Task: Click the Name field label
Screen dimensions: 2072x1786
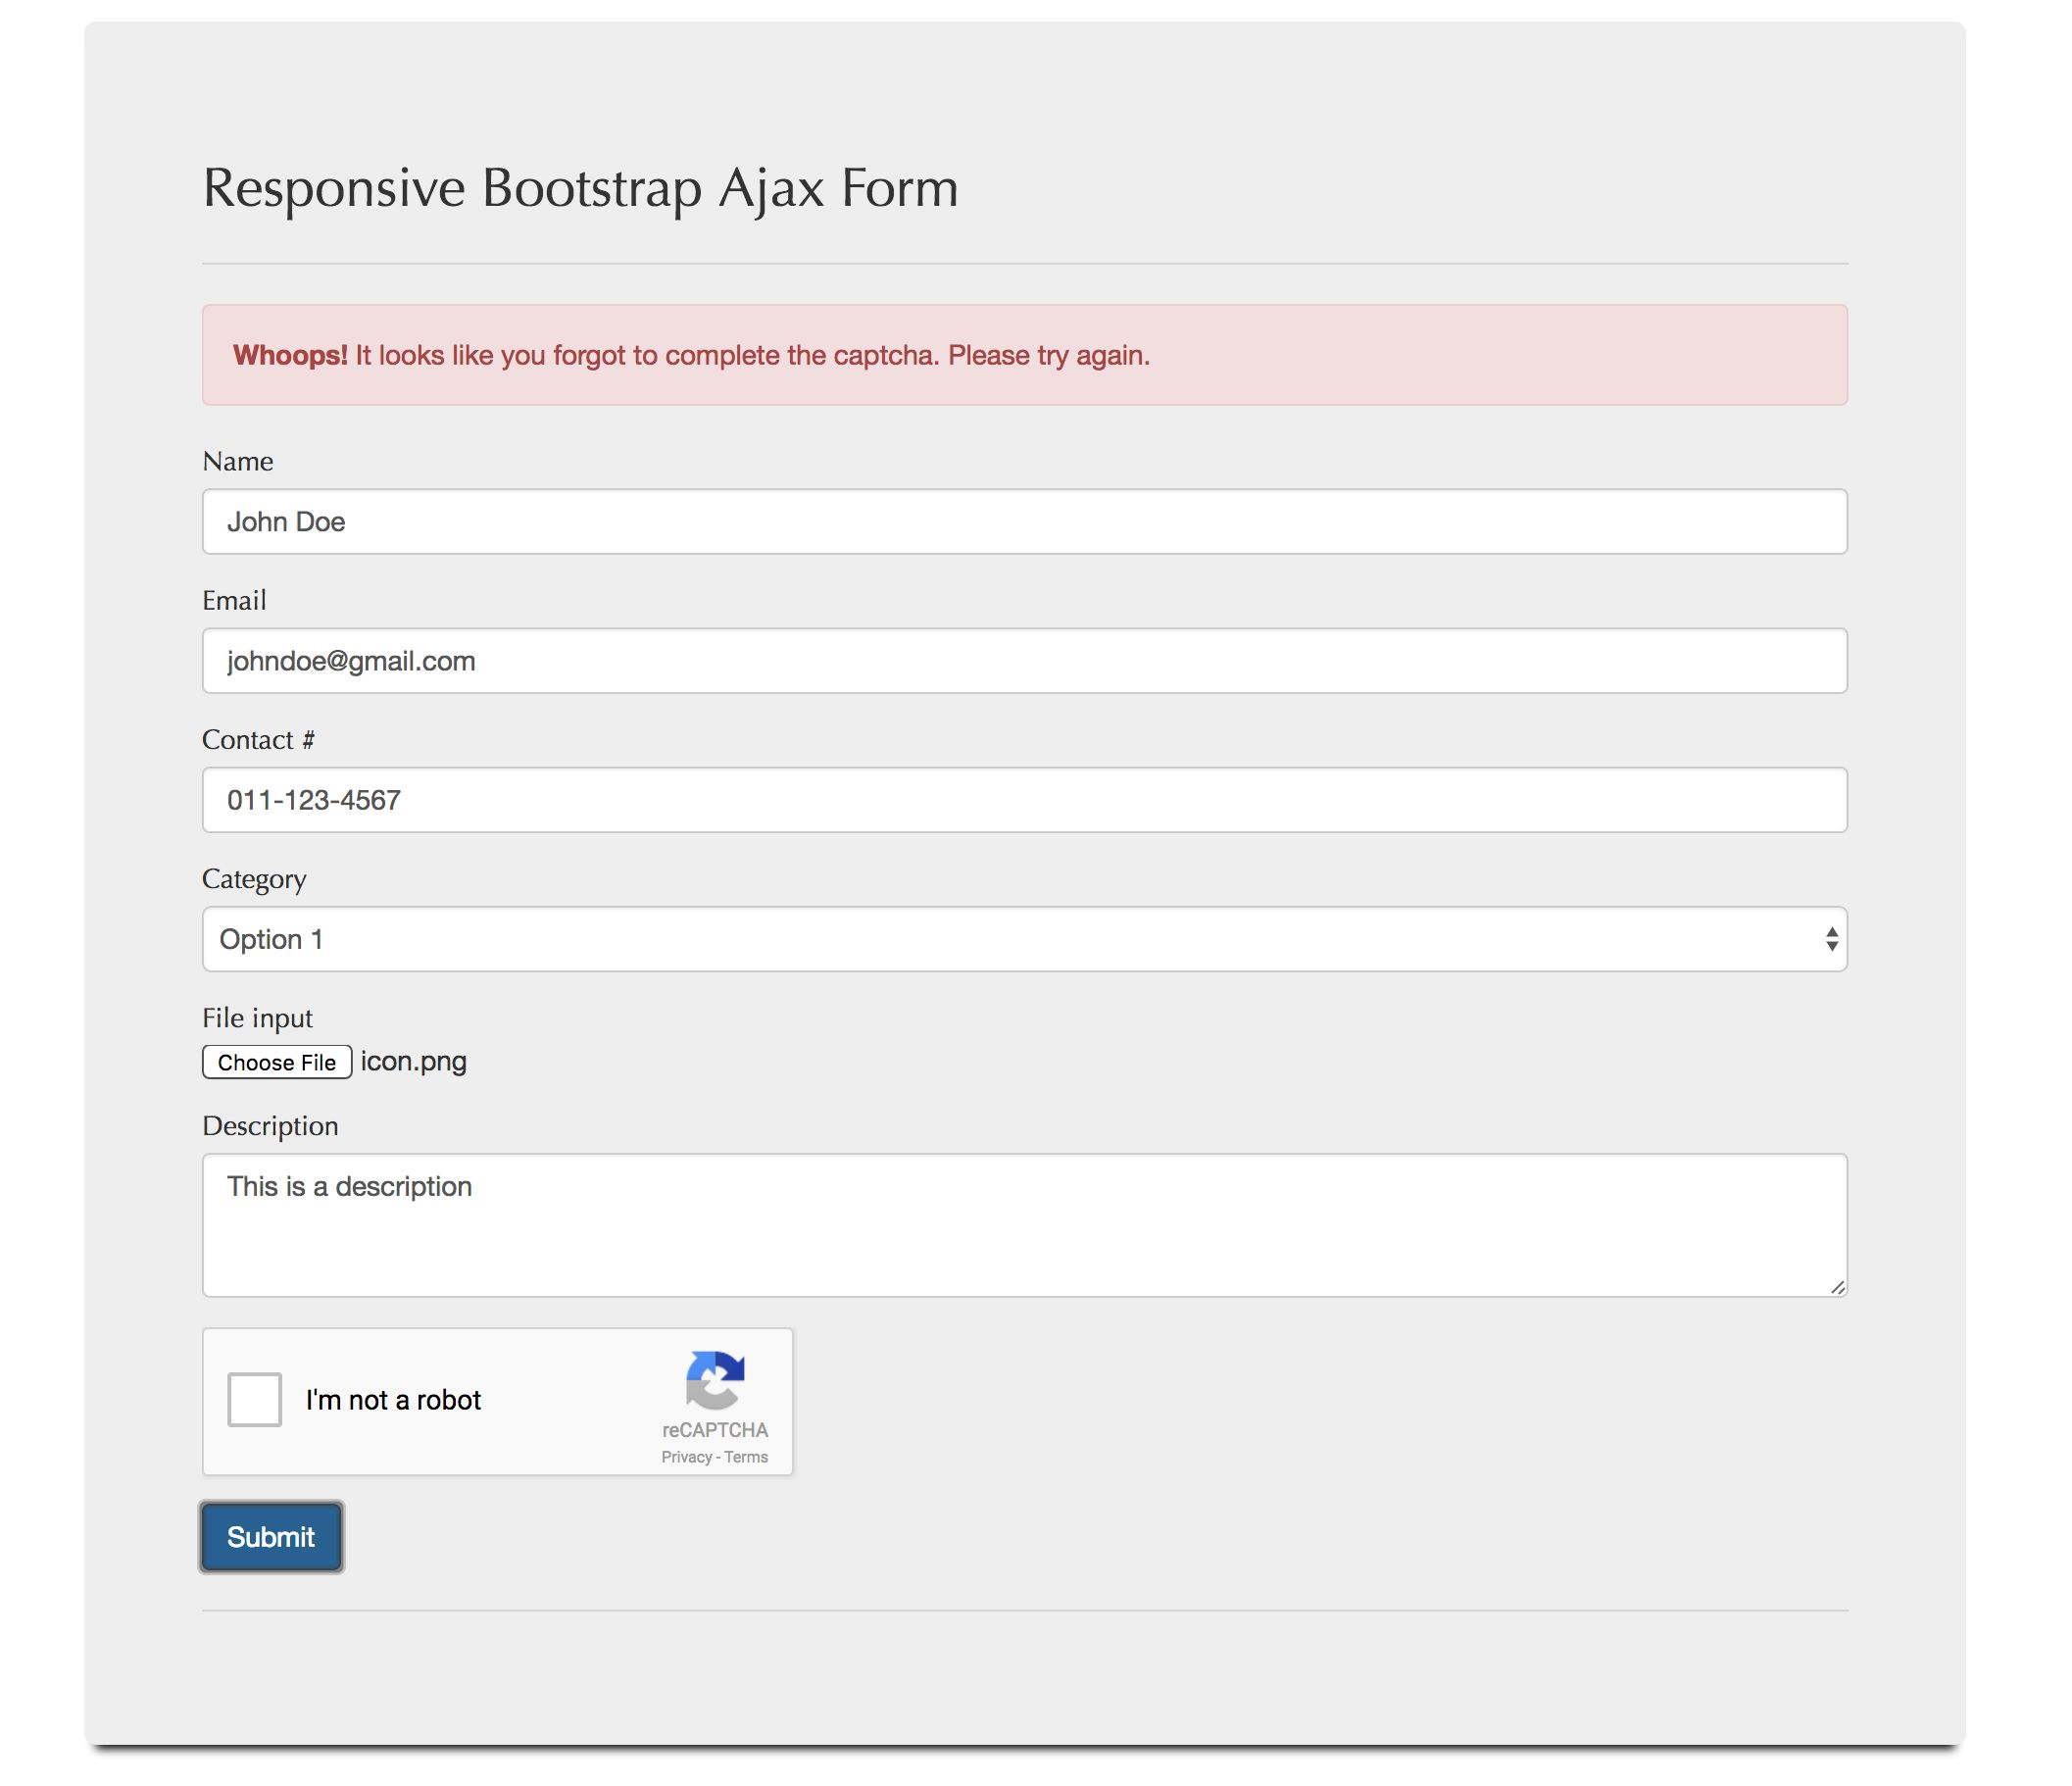Action: tap(238, 461)
